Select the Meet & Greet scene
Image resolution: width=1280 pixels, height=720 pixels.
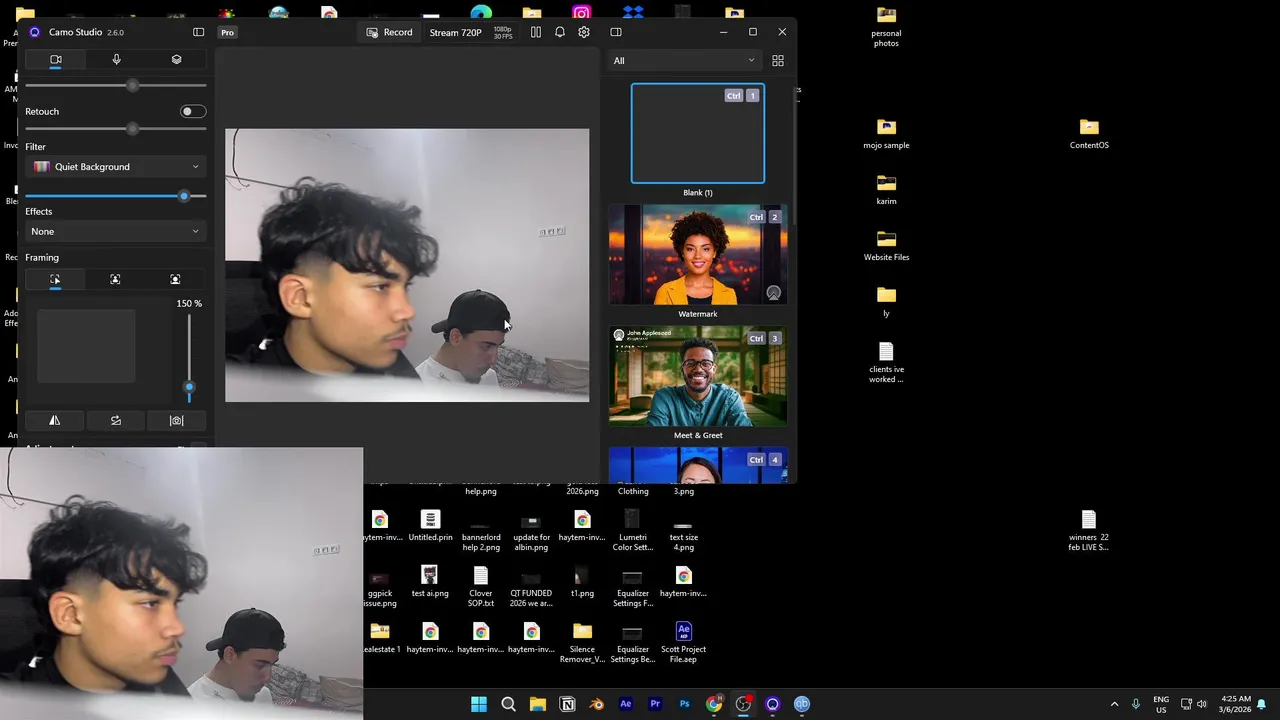coord(698,376)
